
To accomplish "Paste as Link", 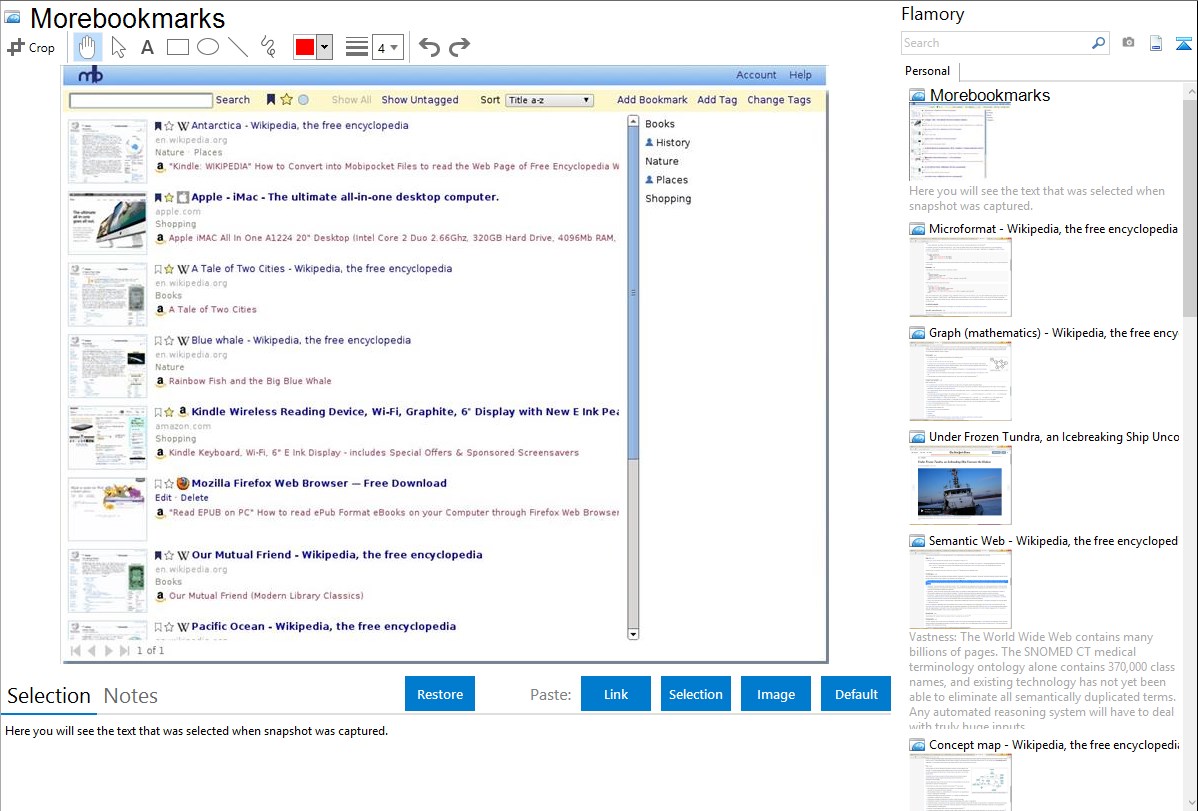I will point(616,694).
